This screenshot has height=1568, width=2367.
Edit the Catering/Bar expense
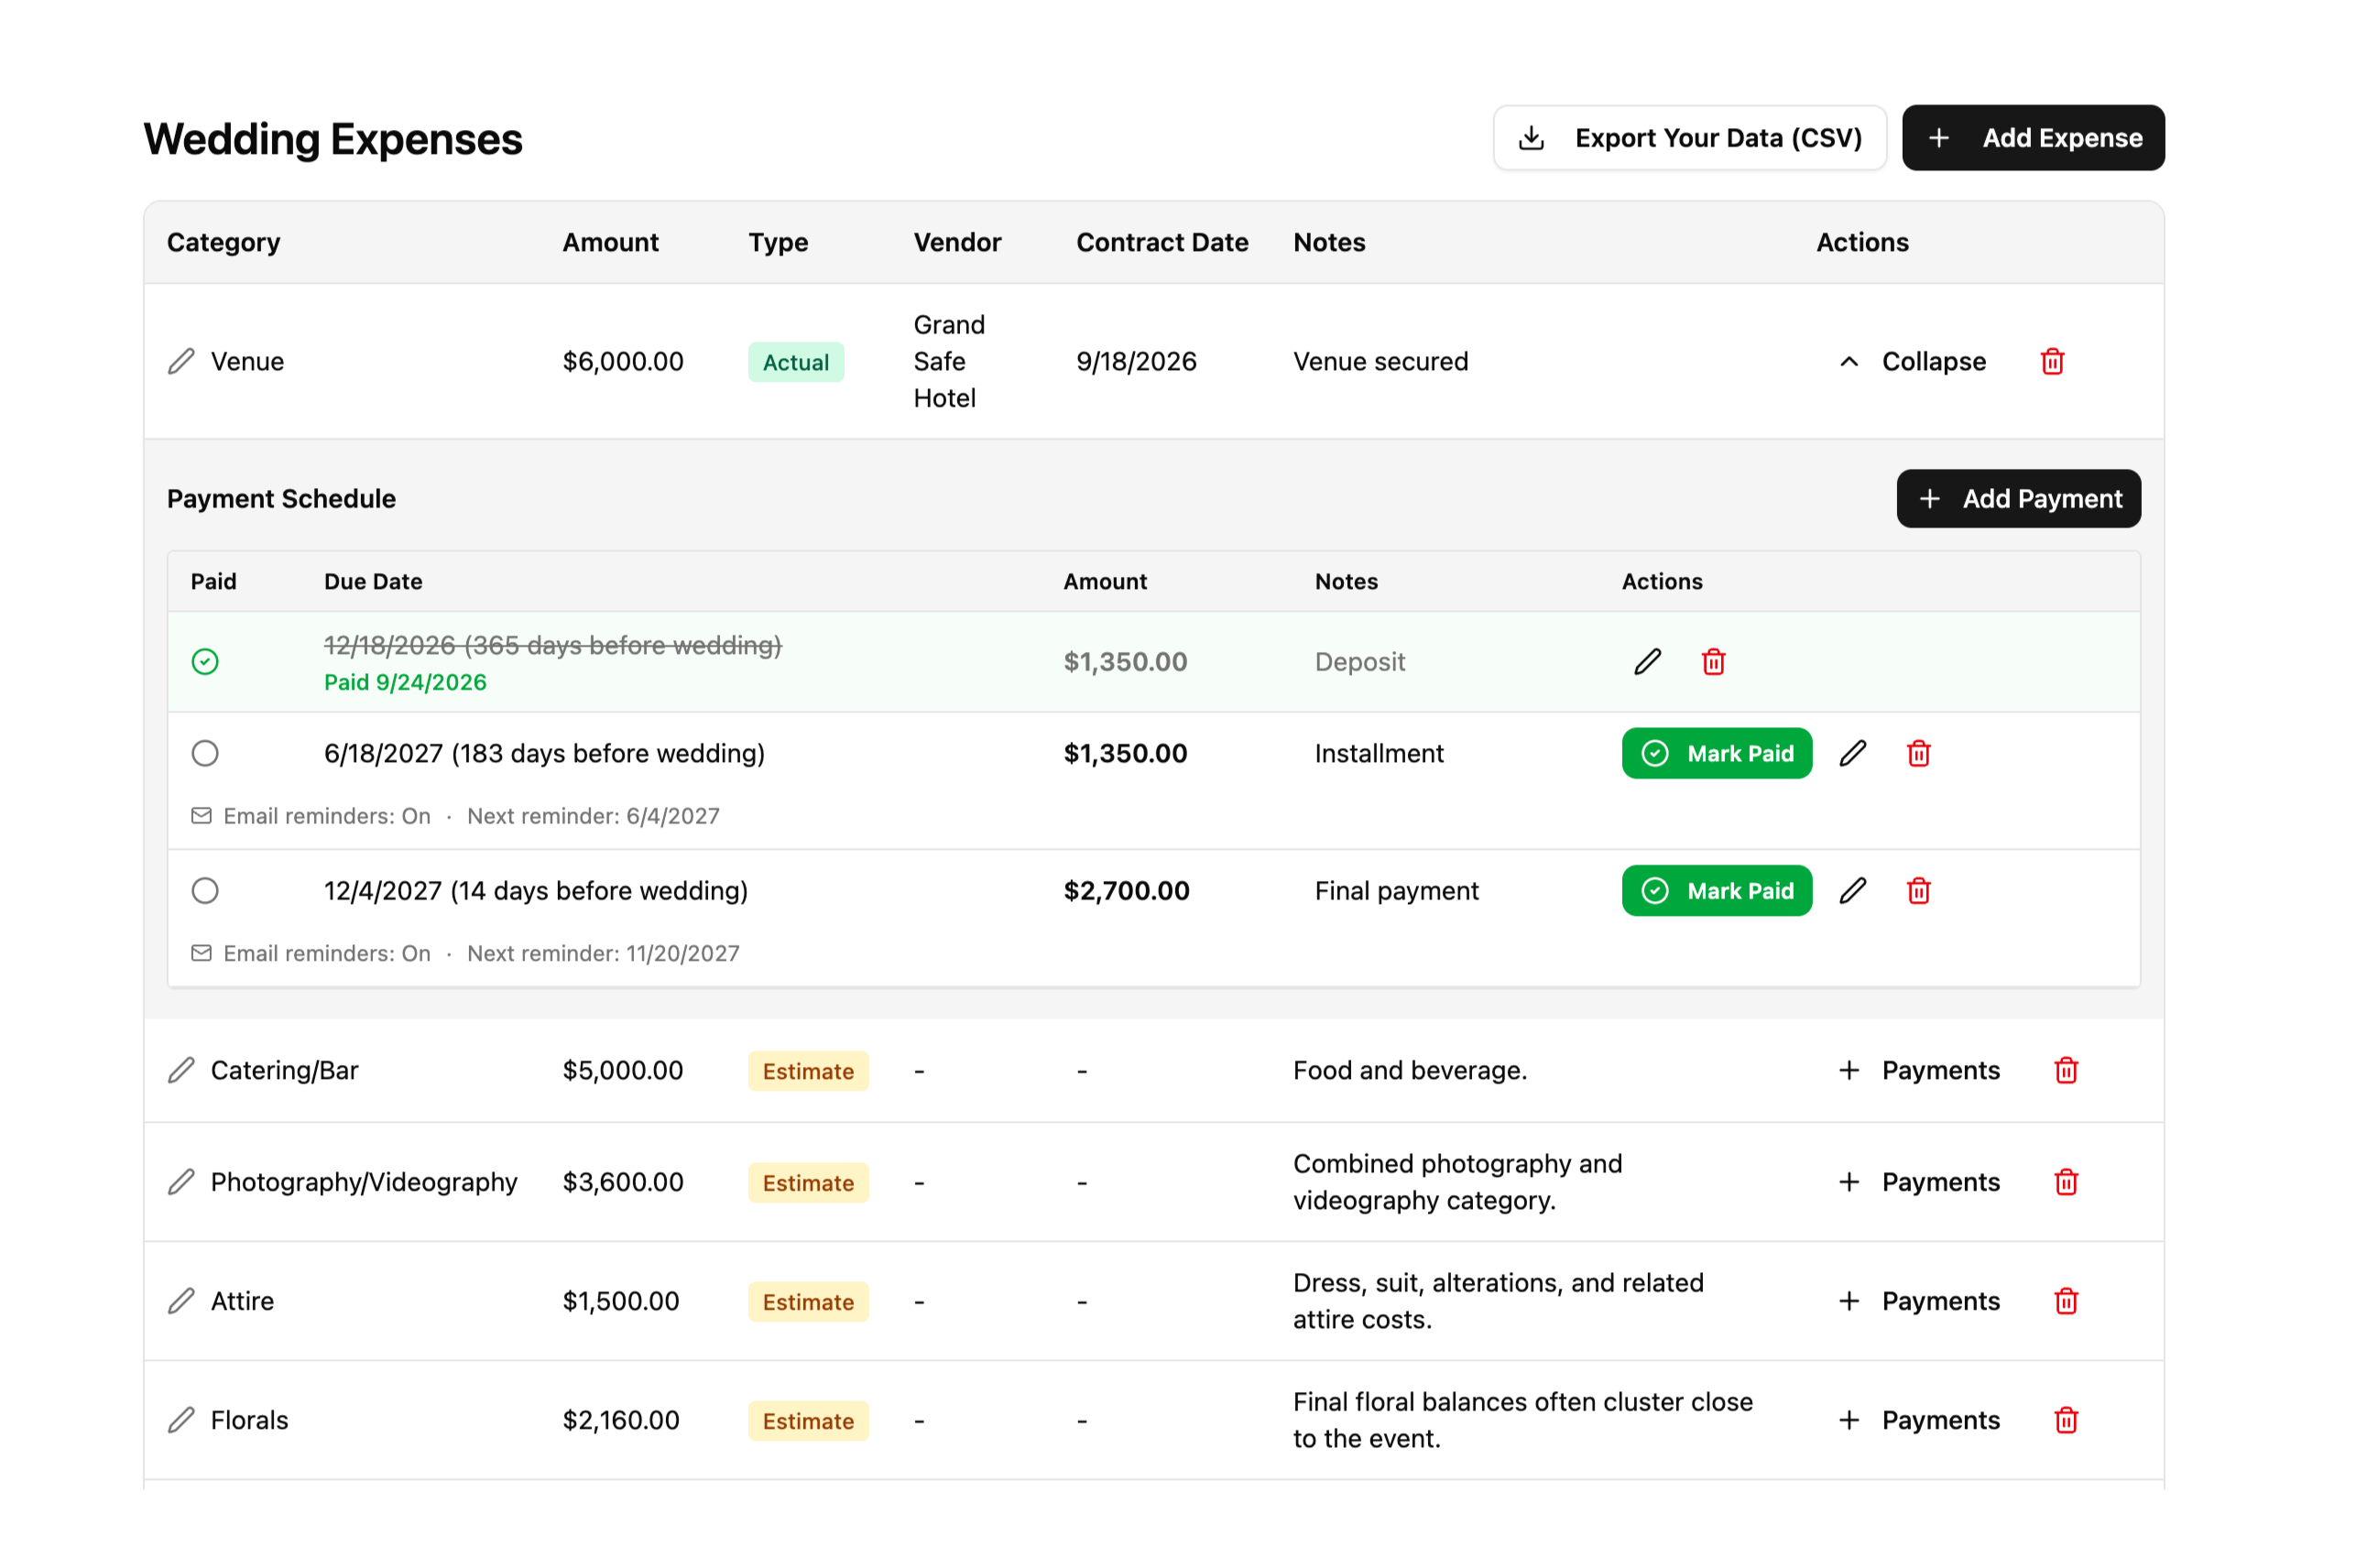(x=181, y=1071)
